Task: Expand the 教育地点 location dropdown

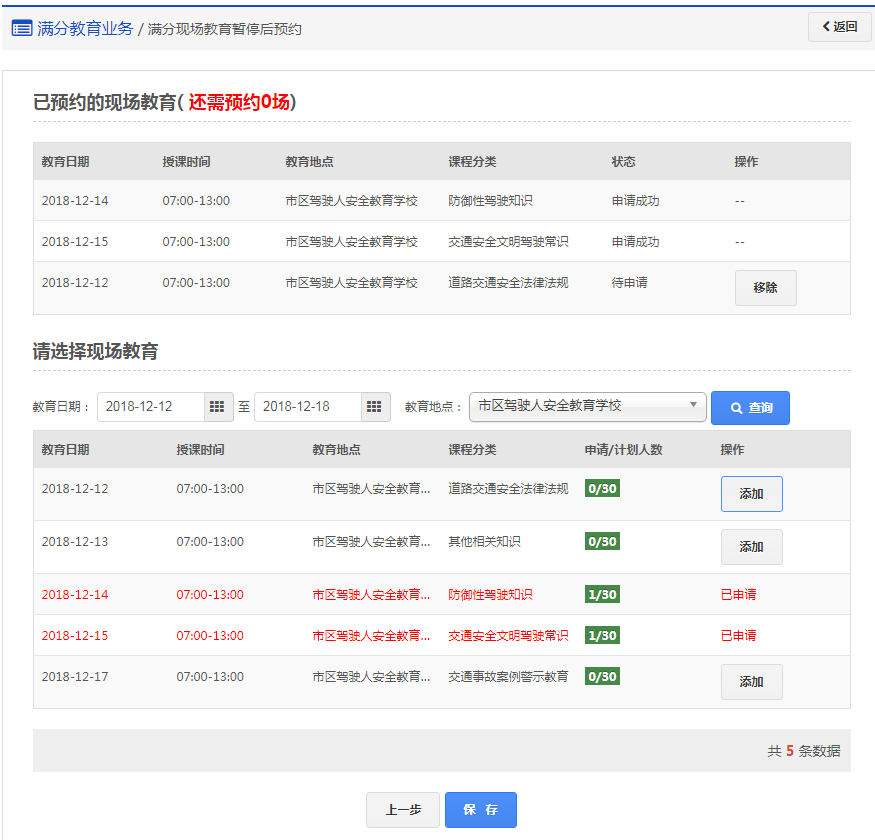Action: (587, 406)
